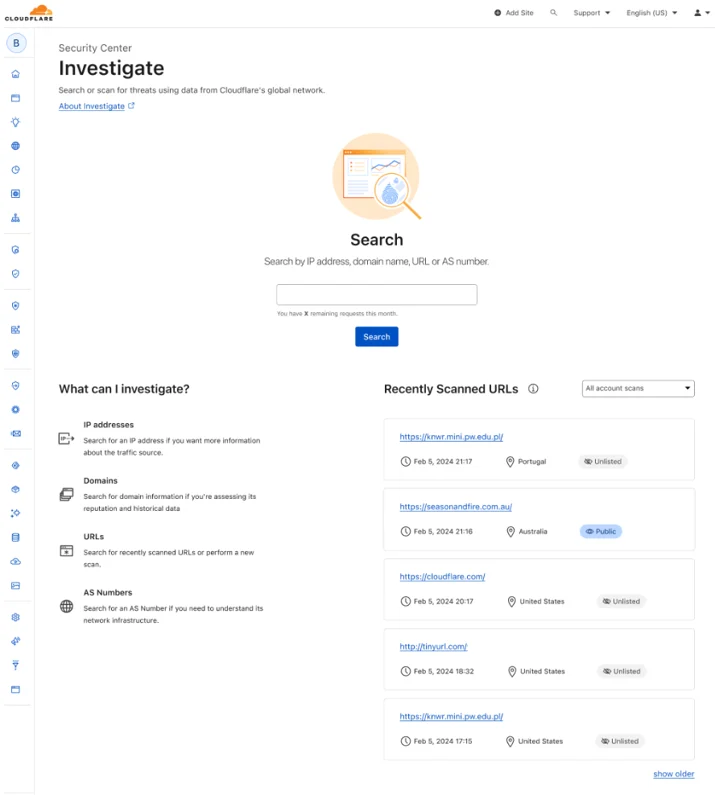Click the 'Feb 5, 2024 20:17' timestamp
The height and width of the screenshot is (795, 715).
tap(443, 601)
